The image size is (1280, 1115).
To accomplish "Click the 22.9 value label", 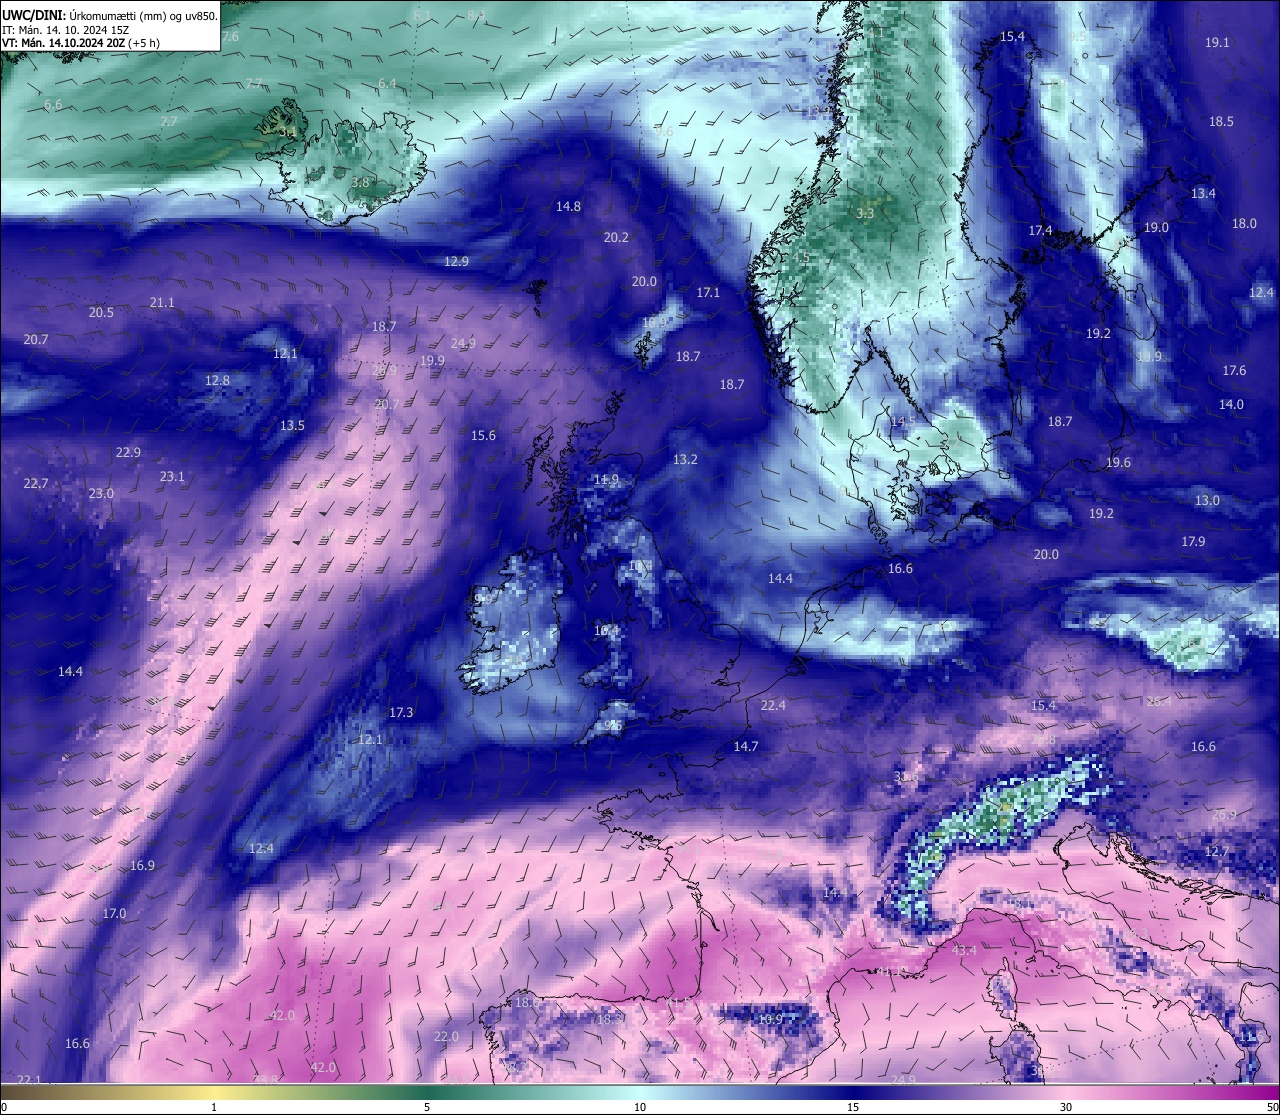I will (128, 452).
